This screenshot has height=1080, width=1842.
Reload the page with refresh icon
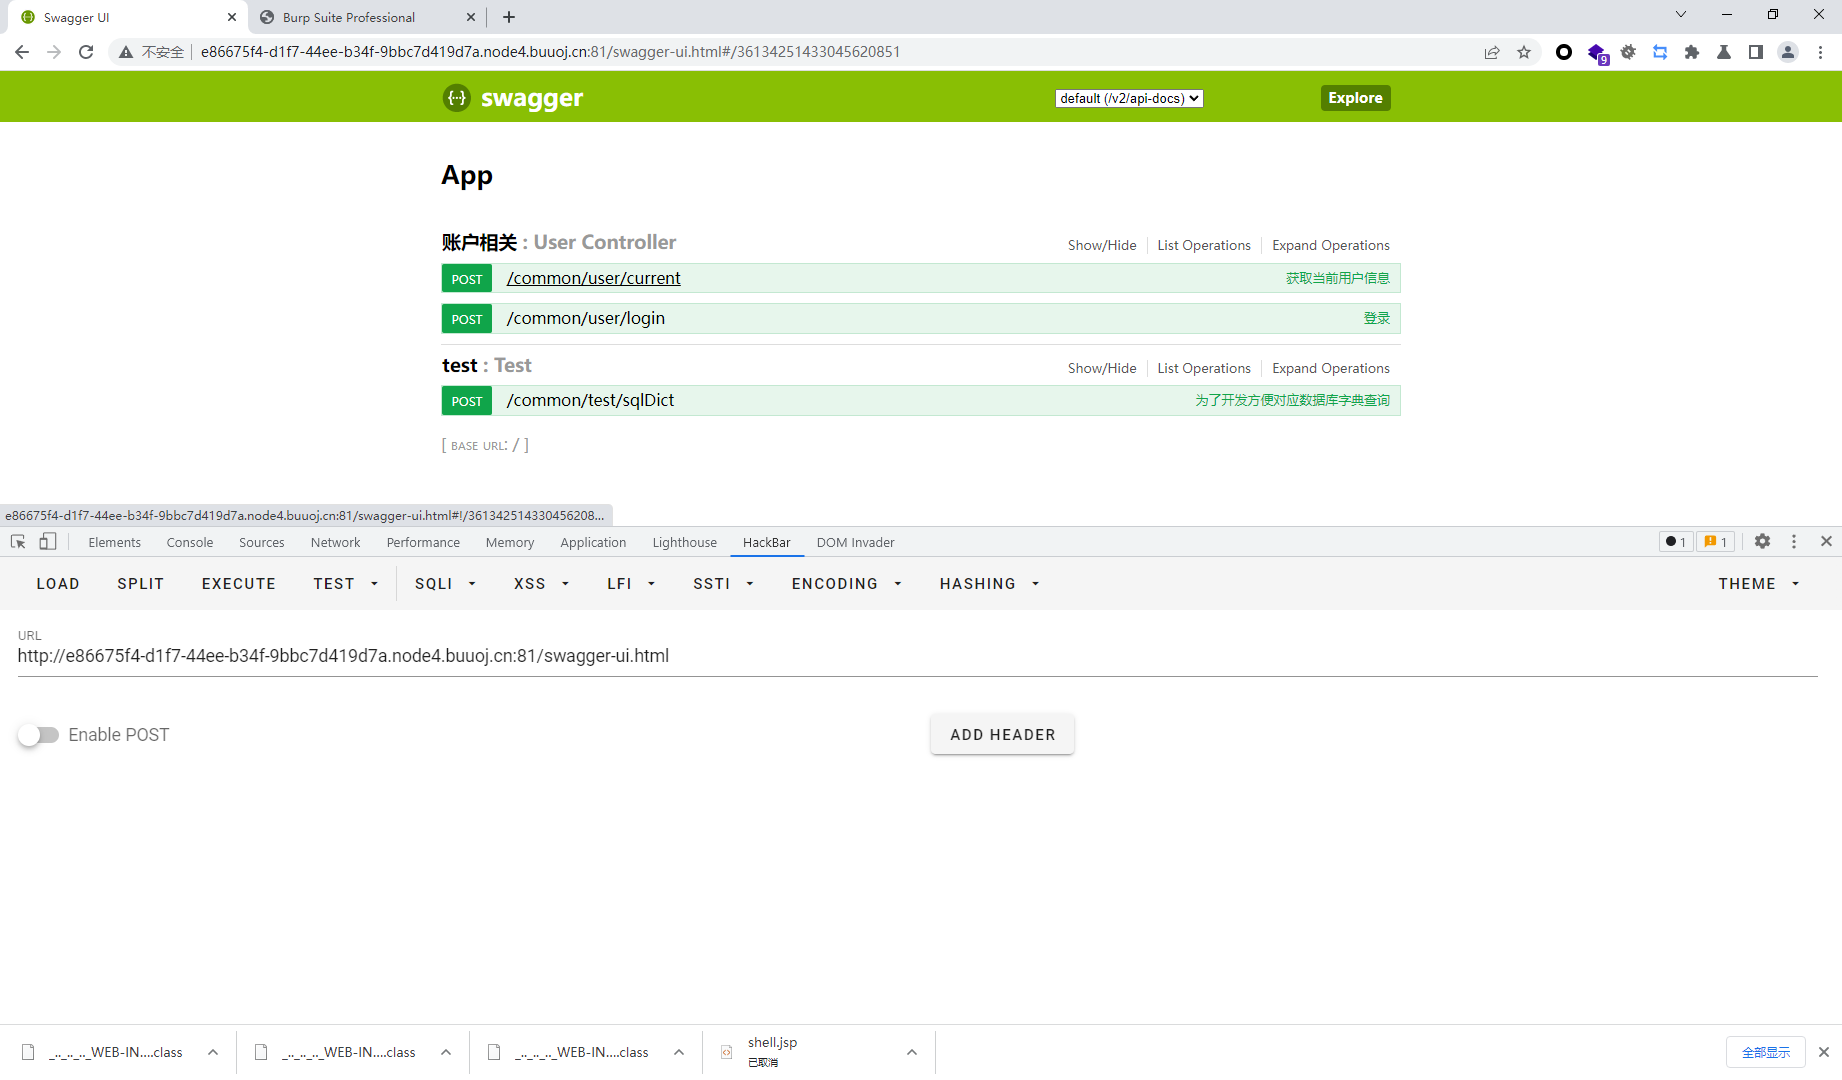(86, 52)
